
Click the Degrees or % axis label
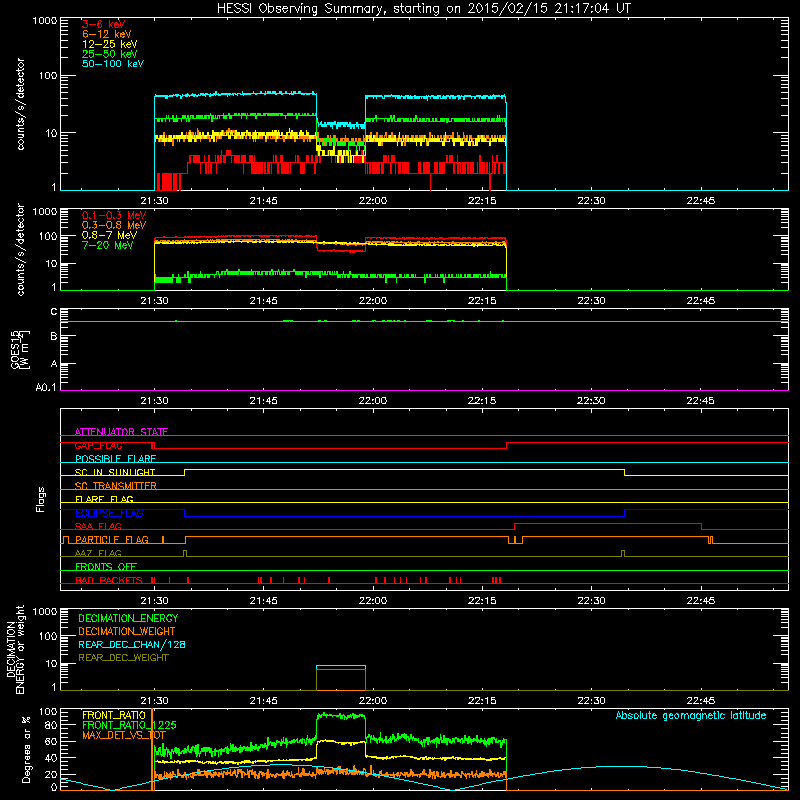click(x=26, y=749)
